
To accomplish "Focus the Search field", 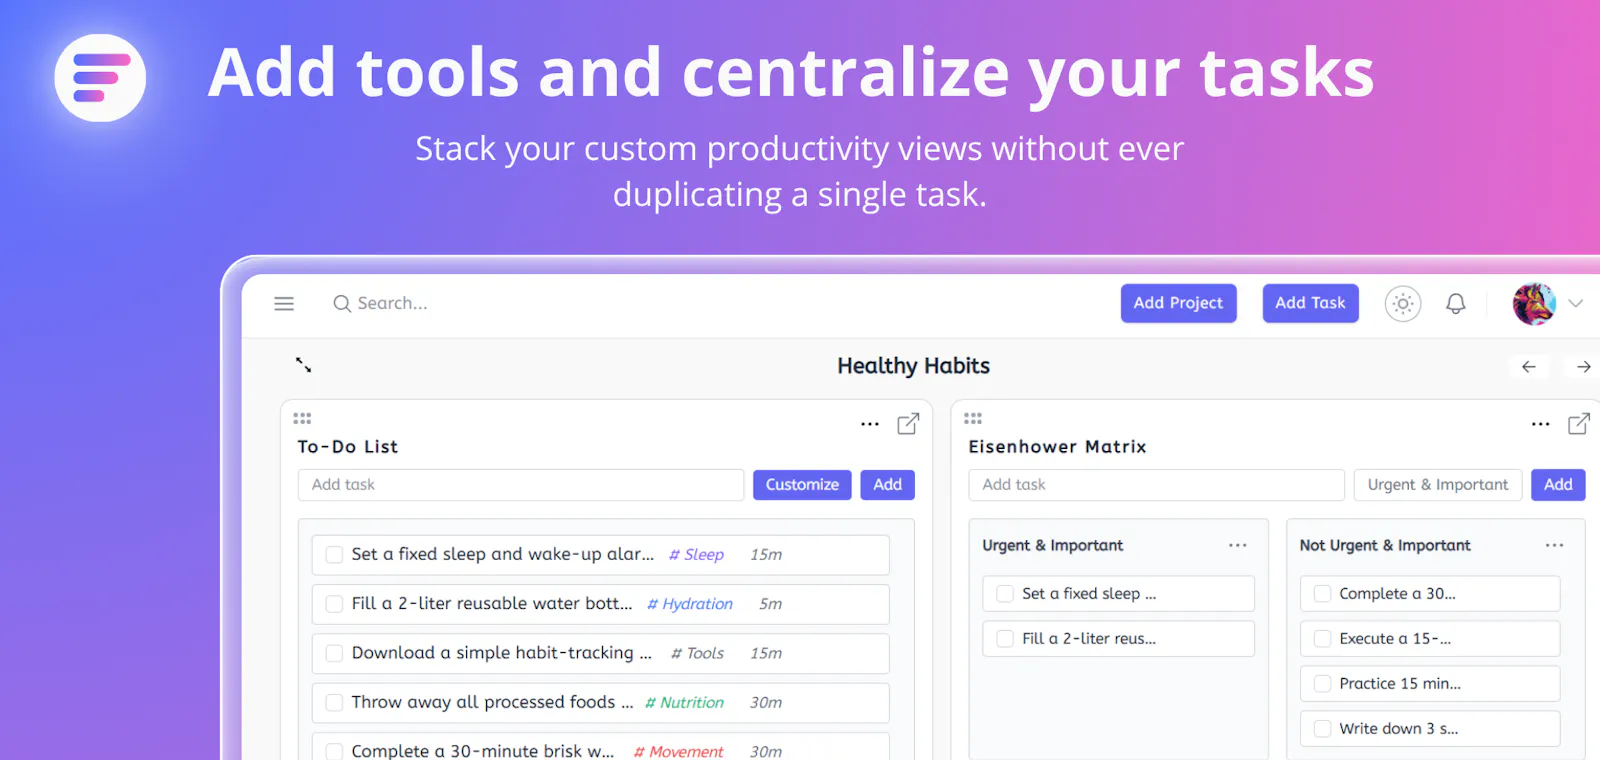I will click(392, 303).
